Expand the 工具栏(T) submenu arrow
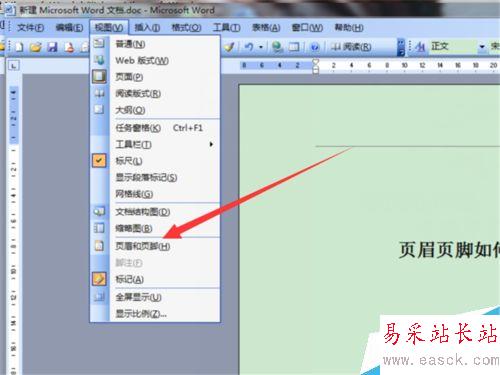The image size is (500, 375). (211, 144)
